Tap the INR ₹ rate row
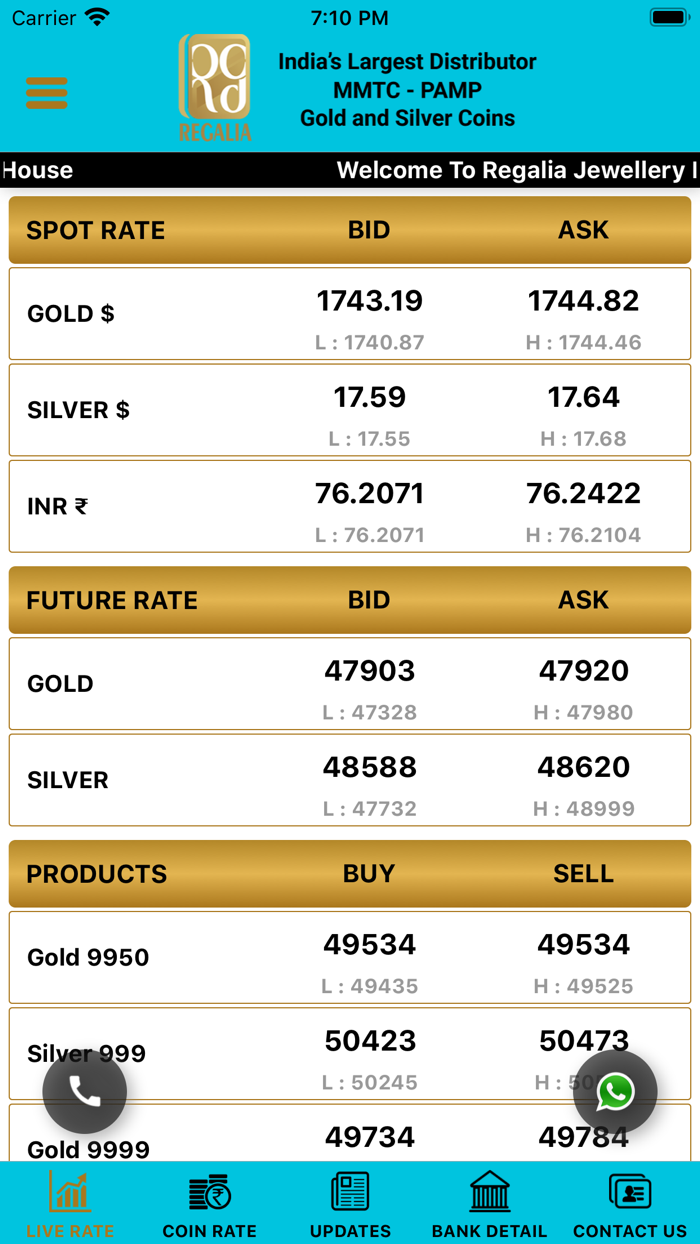 350,506
